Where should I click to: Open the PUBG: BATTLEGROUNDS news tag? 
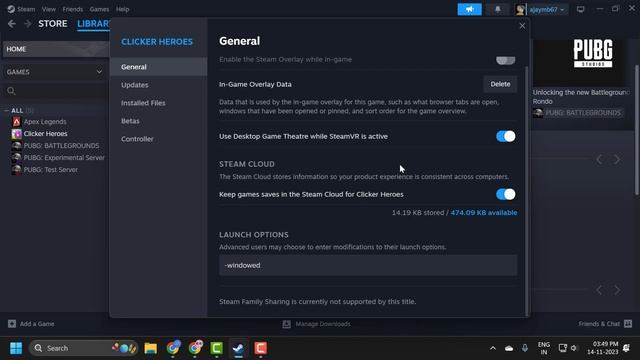click(578, 113)
